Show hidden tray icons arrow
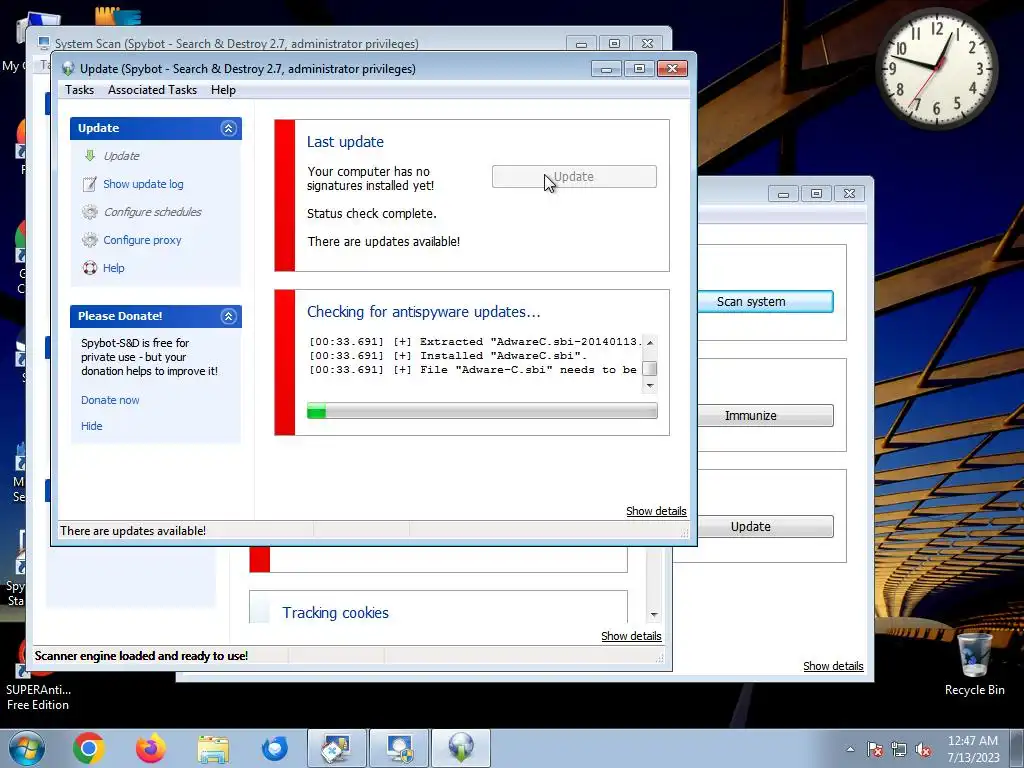Image resolution: width=1024 pixels, height=768 pixels. (x=850, y=750)
